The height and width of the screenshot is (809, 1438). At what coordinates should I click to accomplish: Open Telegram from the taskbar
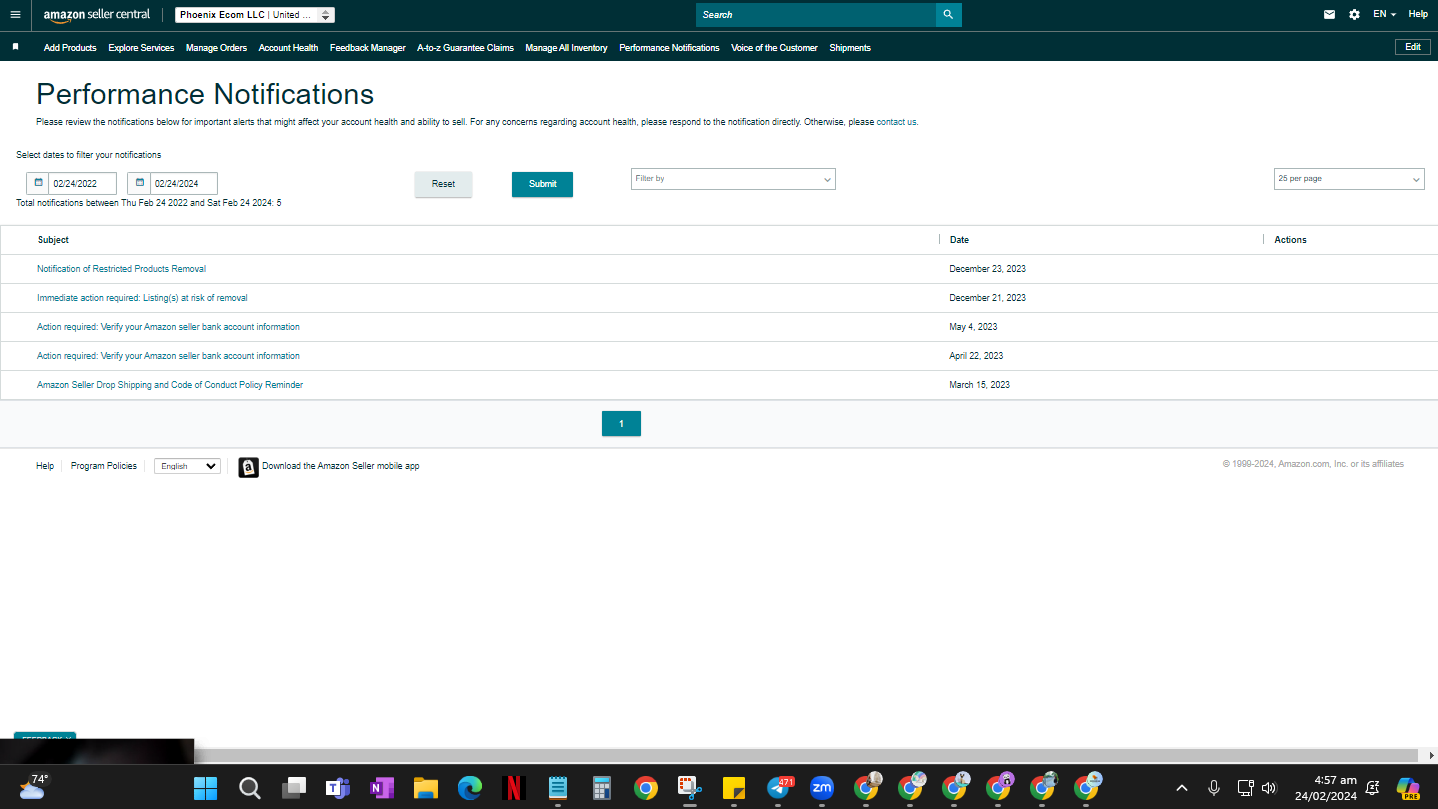[778, 788]
